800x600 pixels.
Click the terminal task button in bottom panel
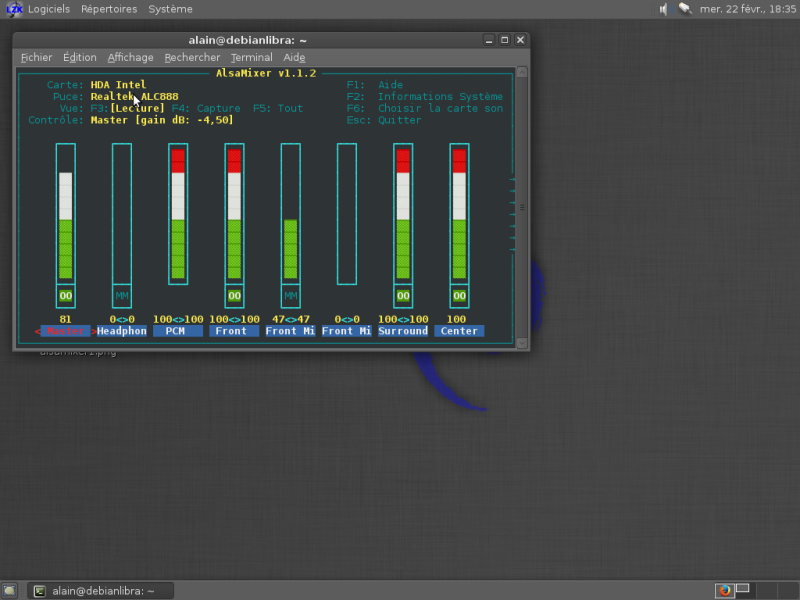click(x=100, y=591)
